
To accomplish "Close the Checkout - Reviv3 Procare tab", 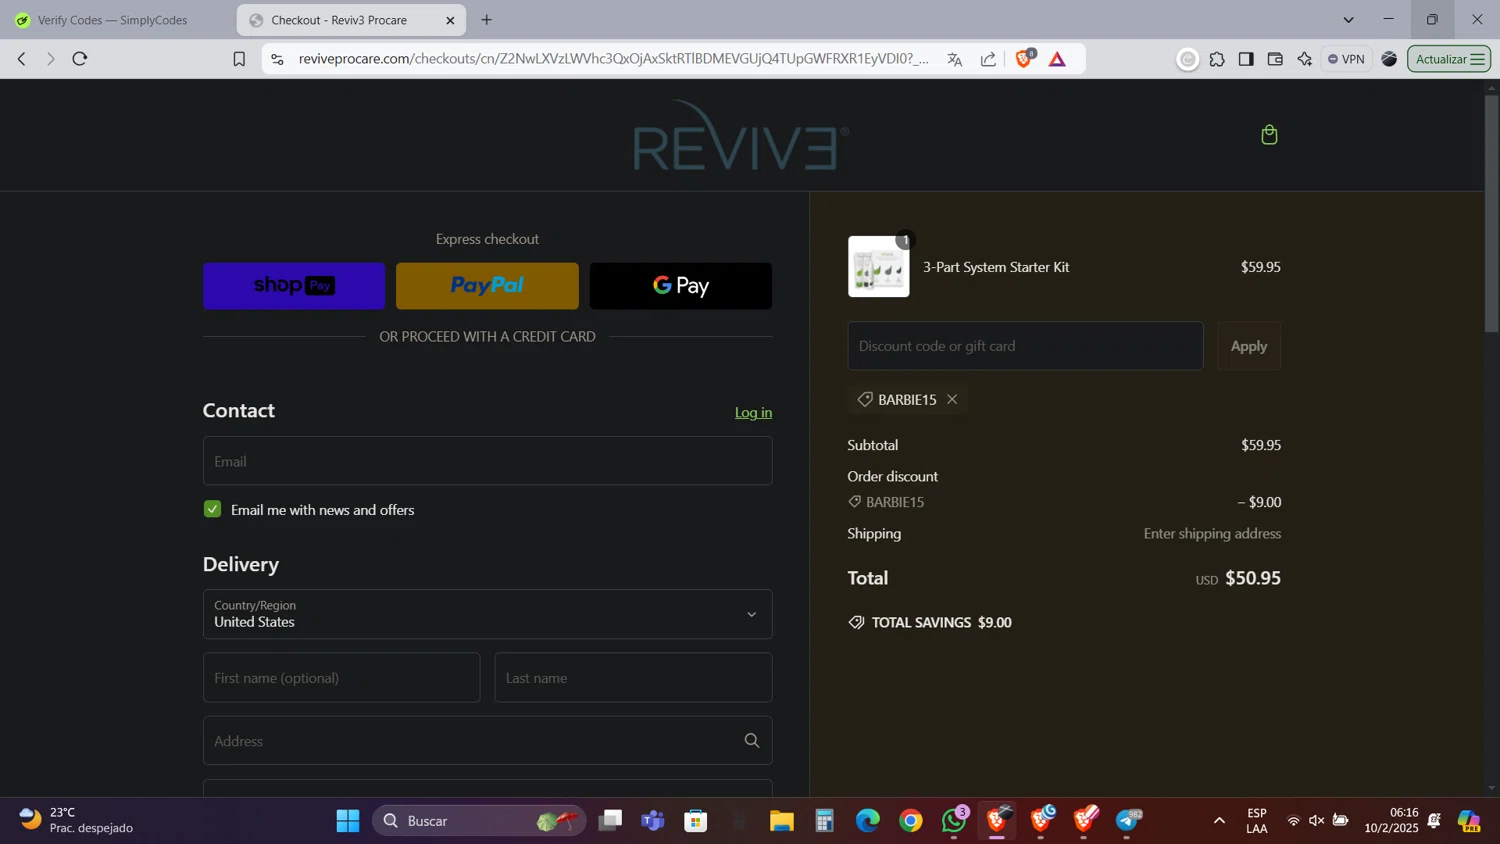I will pos(450,20).
